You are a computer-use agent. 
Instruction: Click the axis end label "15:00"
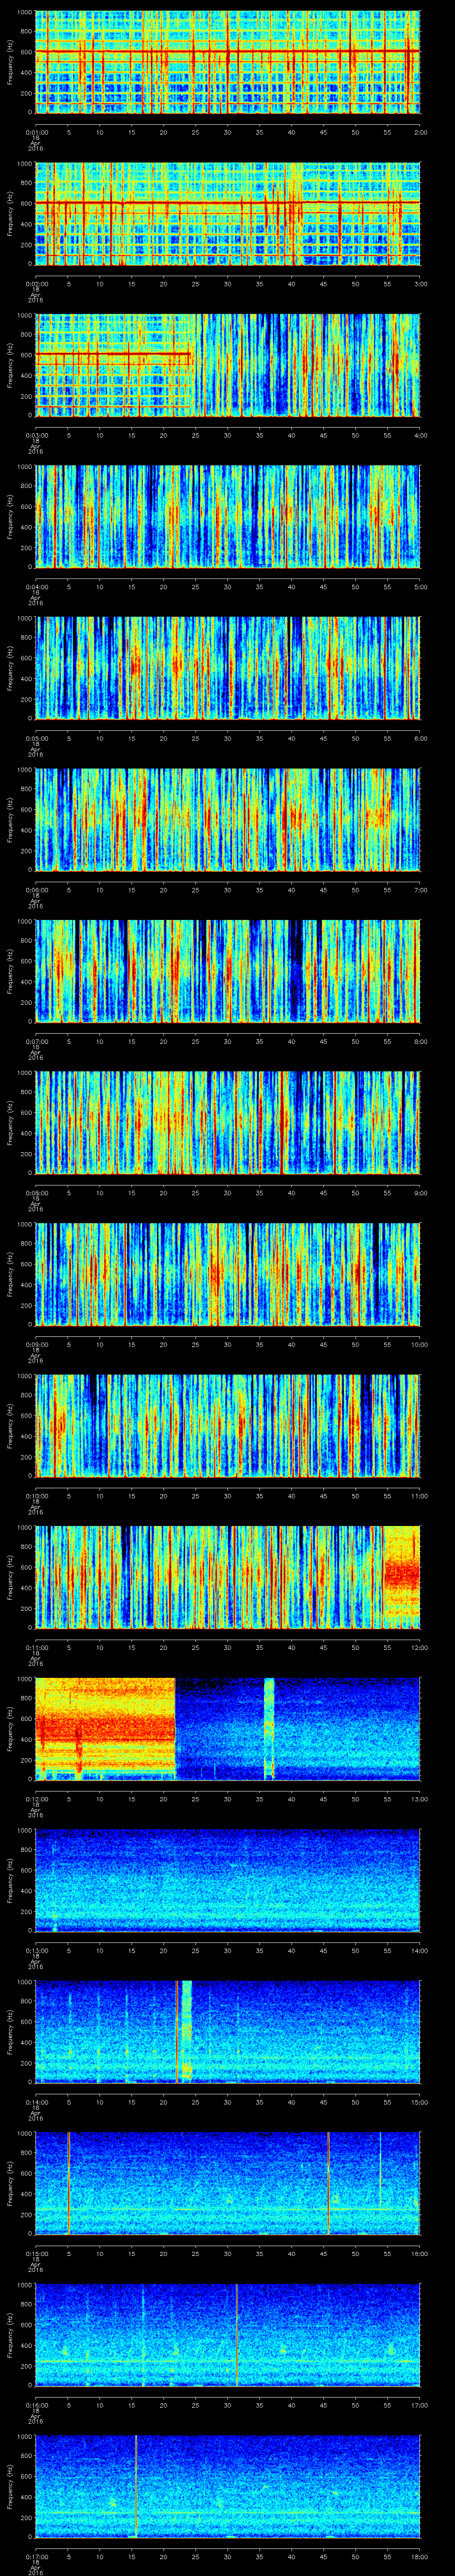pos(420,2102)
